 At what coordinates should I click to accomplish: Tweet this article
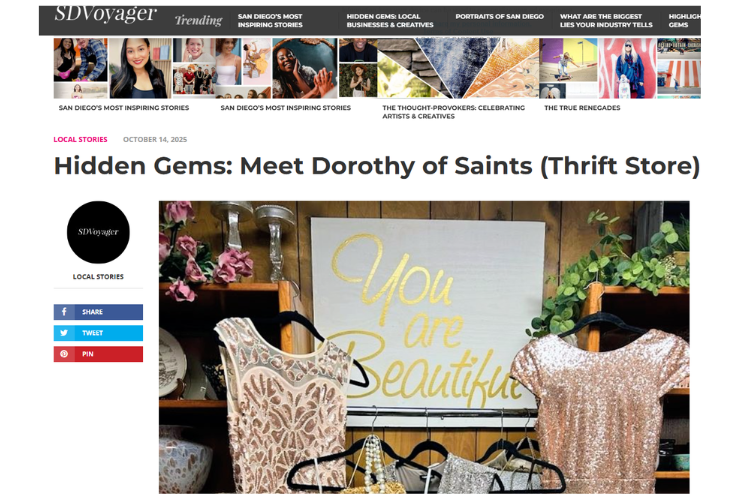(98, 333)
